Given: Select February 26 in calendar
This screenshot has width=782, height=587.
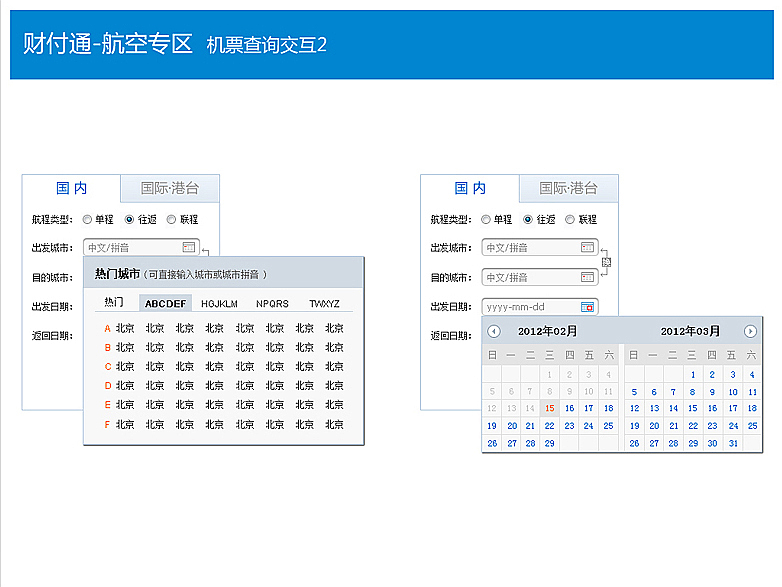Looking at the screenshot, I should click(492, 443).
